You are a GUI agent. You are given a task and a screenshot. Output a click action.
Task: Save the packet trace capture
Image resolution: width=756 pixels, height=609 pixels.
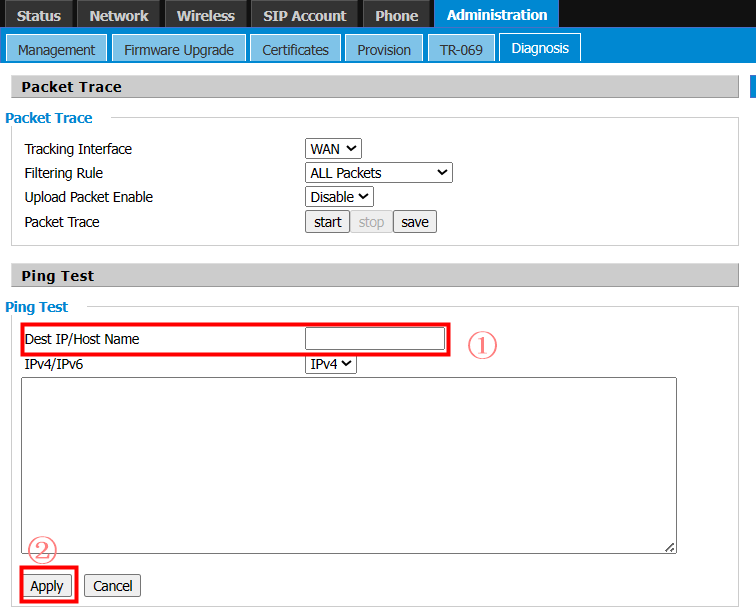415,222
